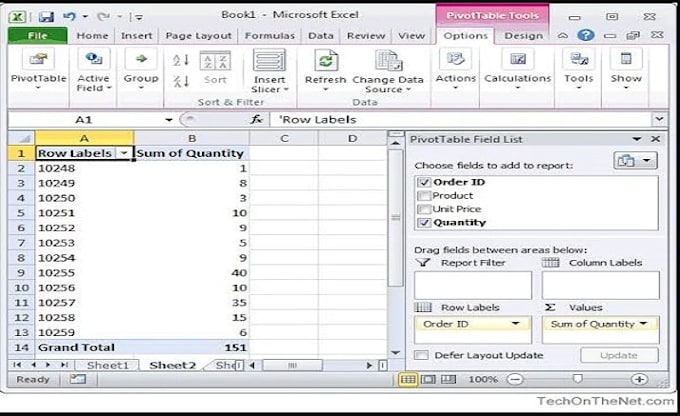This screenshot has width=680, height=416.
Task: Sort A to Z ascending
Action: (181, 60)
